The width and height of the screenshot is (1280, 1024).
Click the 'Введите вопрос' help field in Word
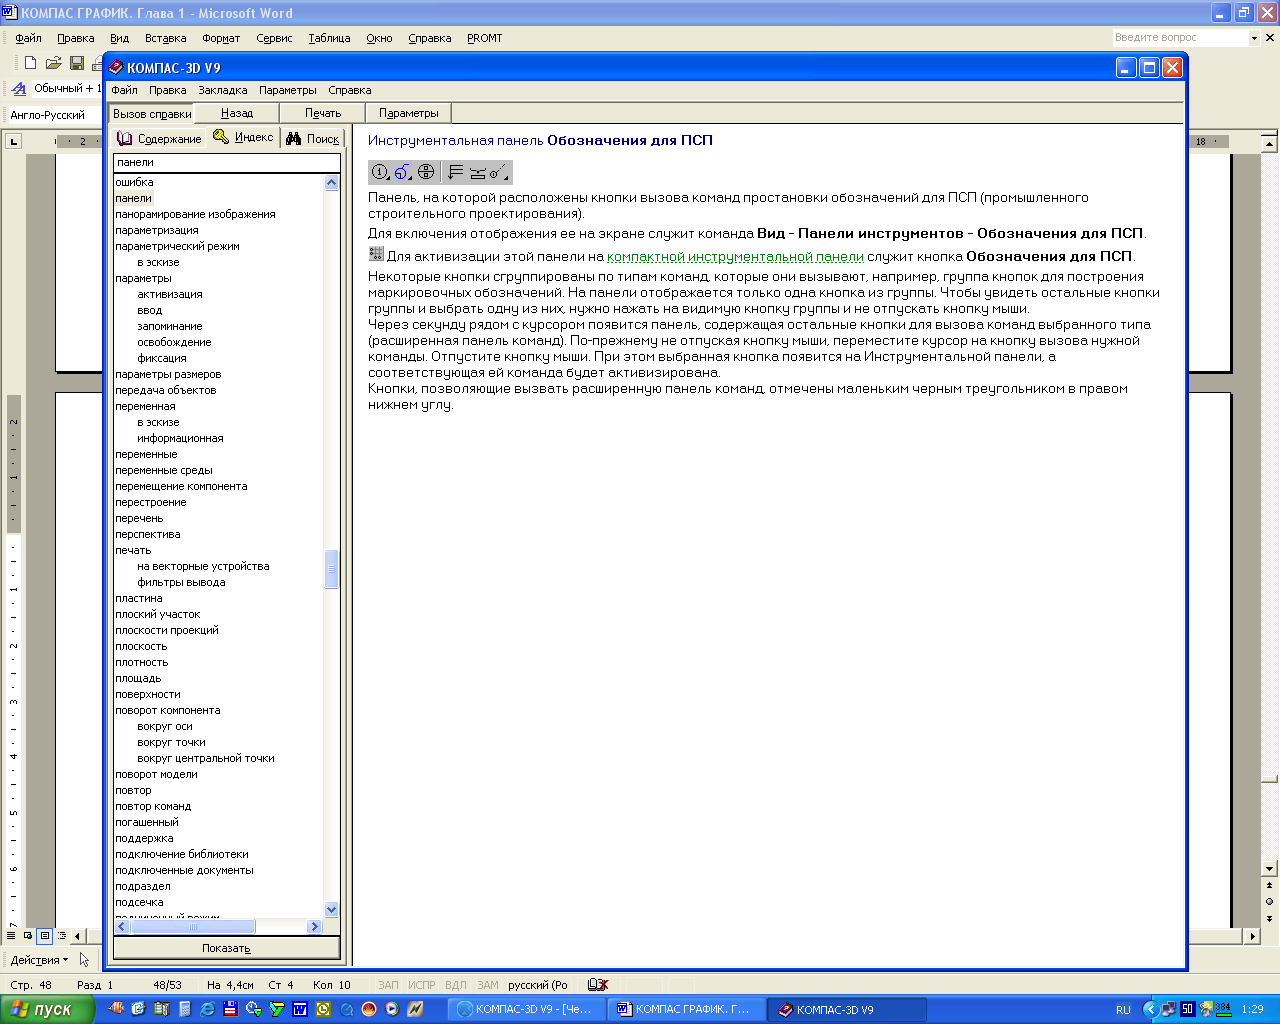tap(1180, 38)
